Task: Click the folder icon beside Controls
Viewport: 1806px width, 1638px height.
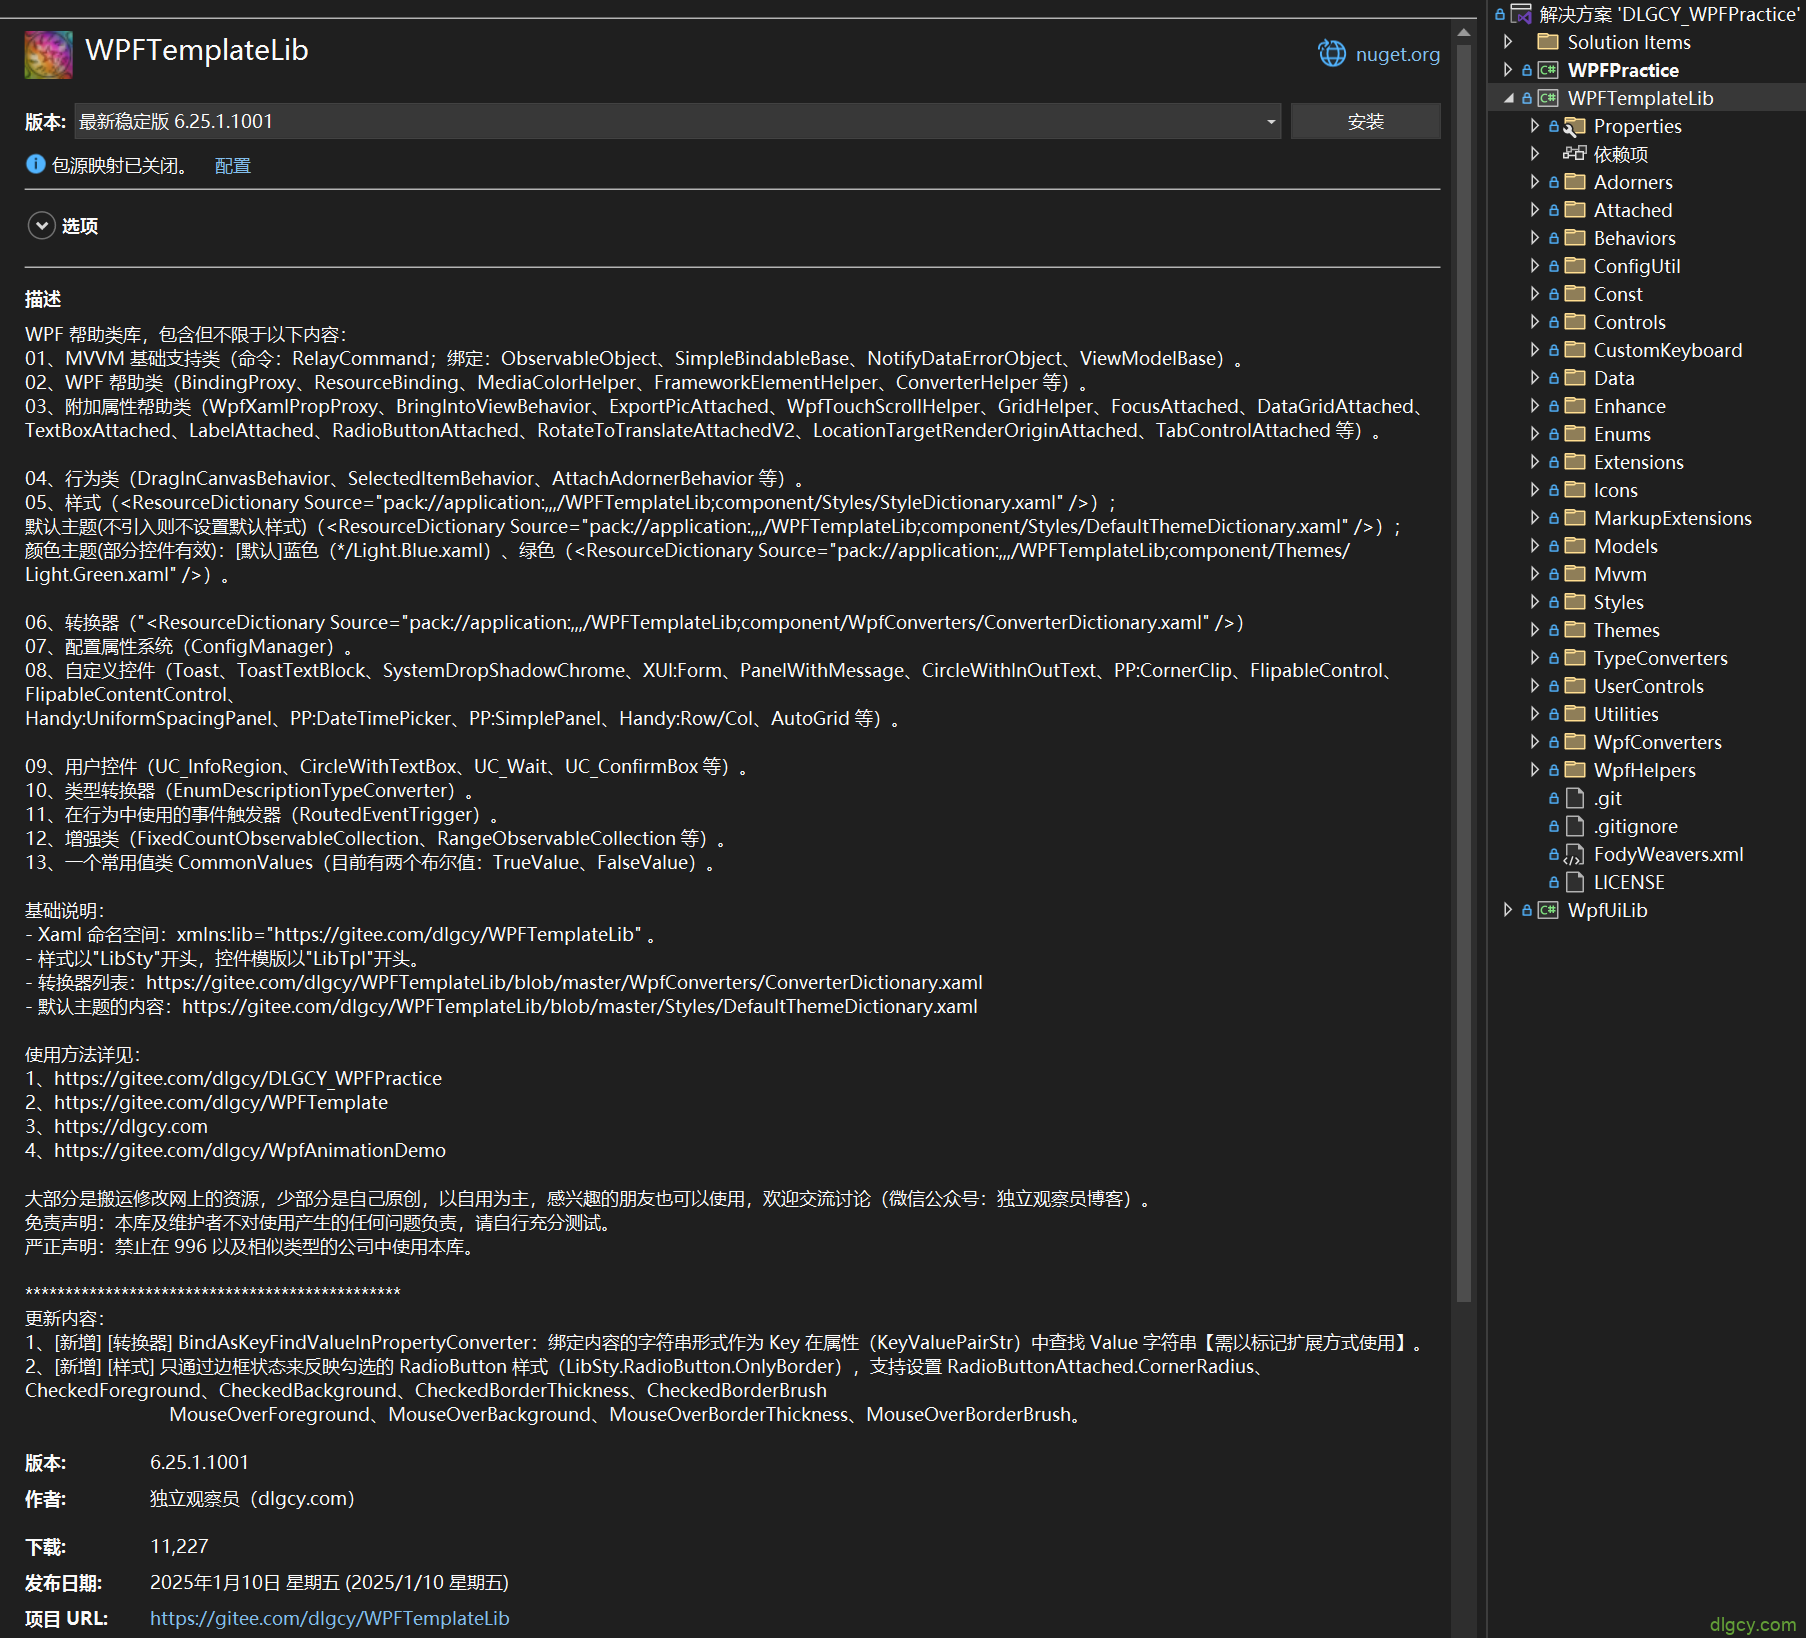Action: pos(1575,322)
